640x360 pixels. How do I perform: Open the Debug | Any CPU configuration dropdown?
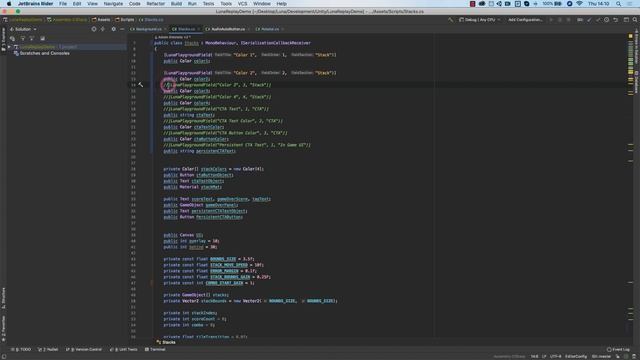(480, 20)
